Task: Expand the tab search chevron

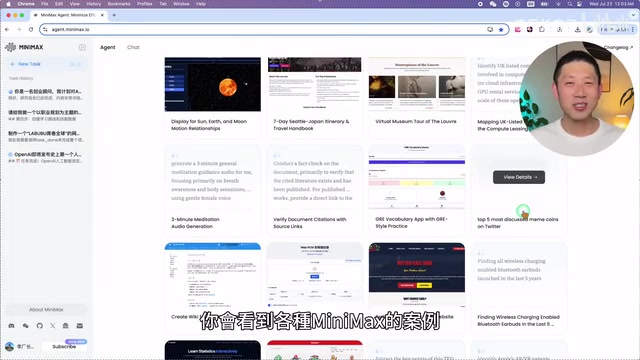Action: point(633,15)
